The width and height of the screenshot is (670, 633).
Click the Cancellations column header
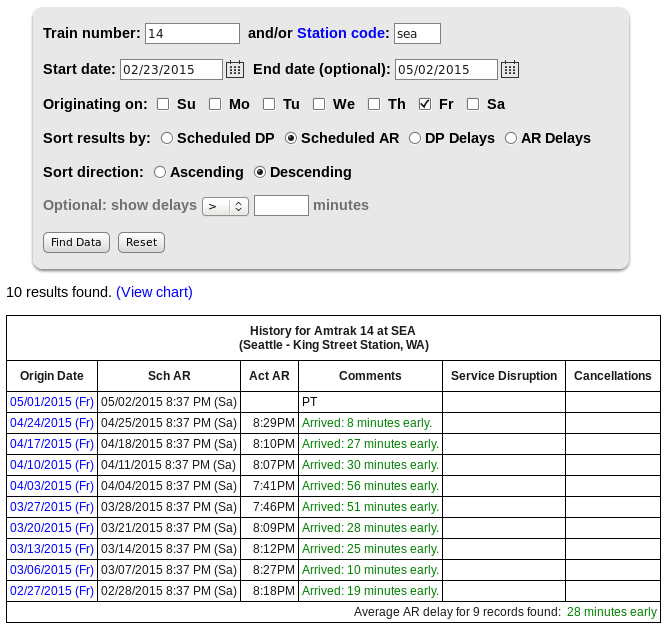tap(613, 376)
